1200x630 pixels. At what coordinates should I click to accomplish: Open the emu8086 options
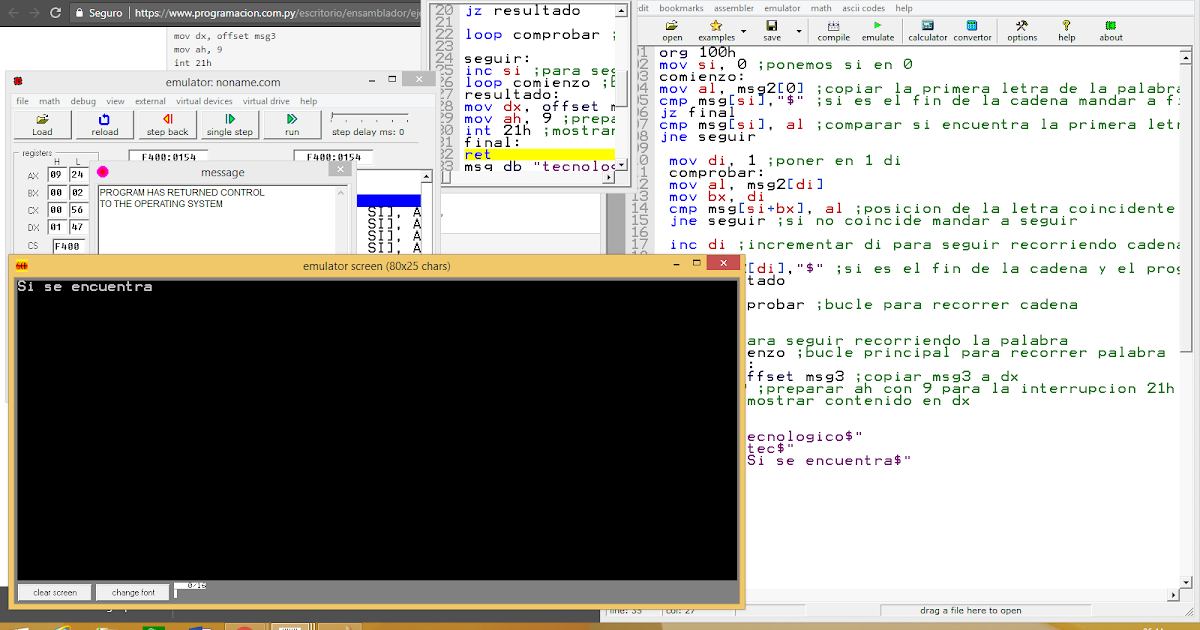tap(1022, 25)
